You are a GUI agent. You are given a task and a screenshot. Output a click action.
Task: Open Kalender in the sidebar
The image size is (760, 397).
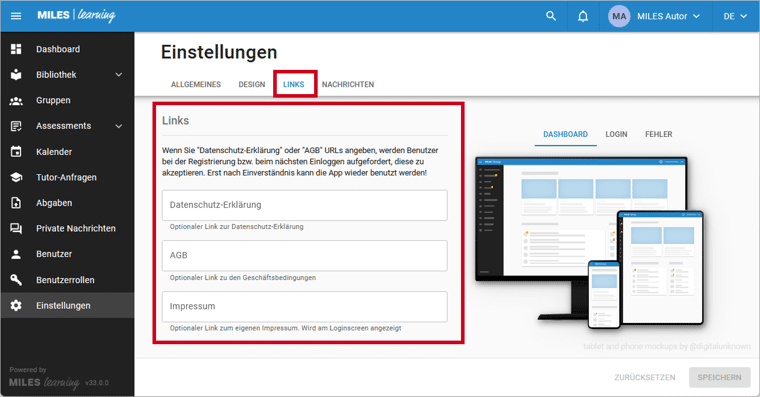click(67, 152)
